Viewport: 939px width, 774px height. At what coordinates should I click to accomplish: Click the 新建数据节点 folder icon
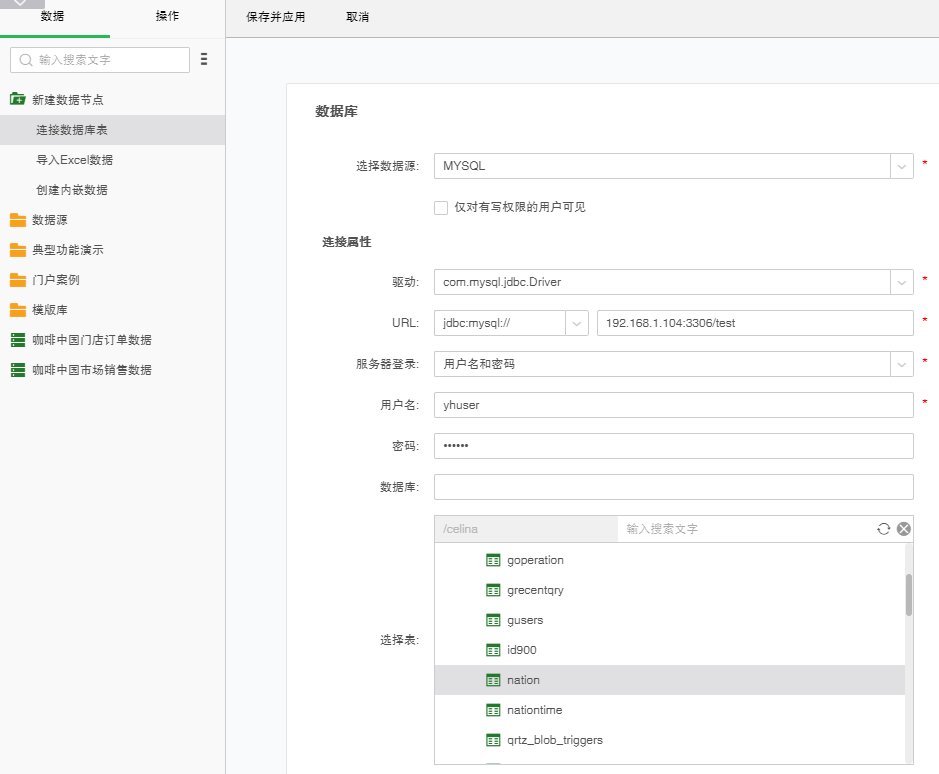17,100
